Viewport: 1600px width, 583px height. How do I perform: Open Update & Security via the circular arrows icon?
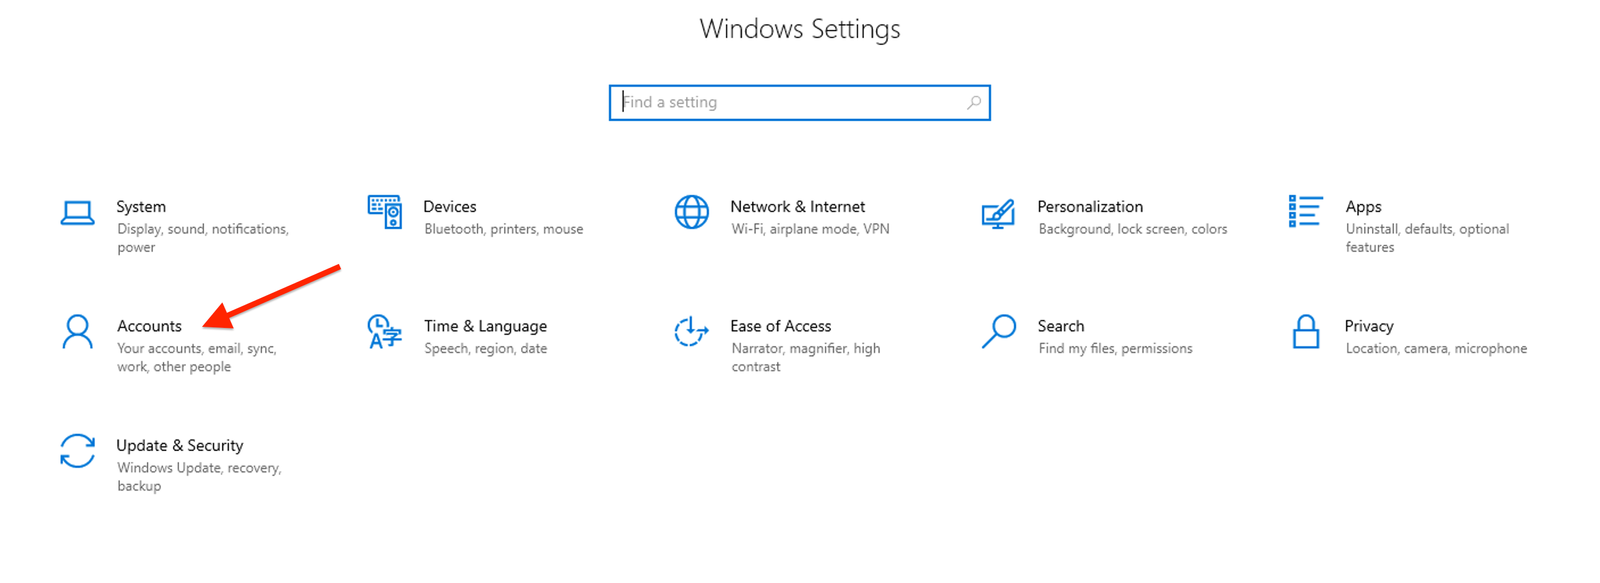77,451
